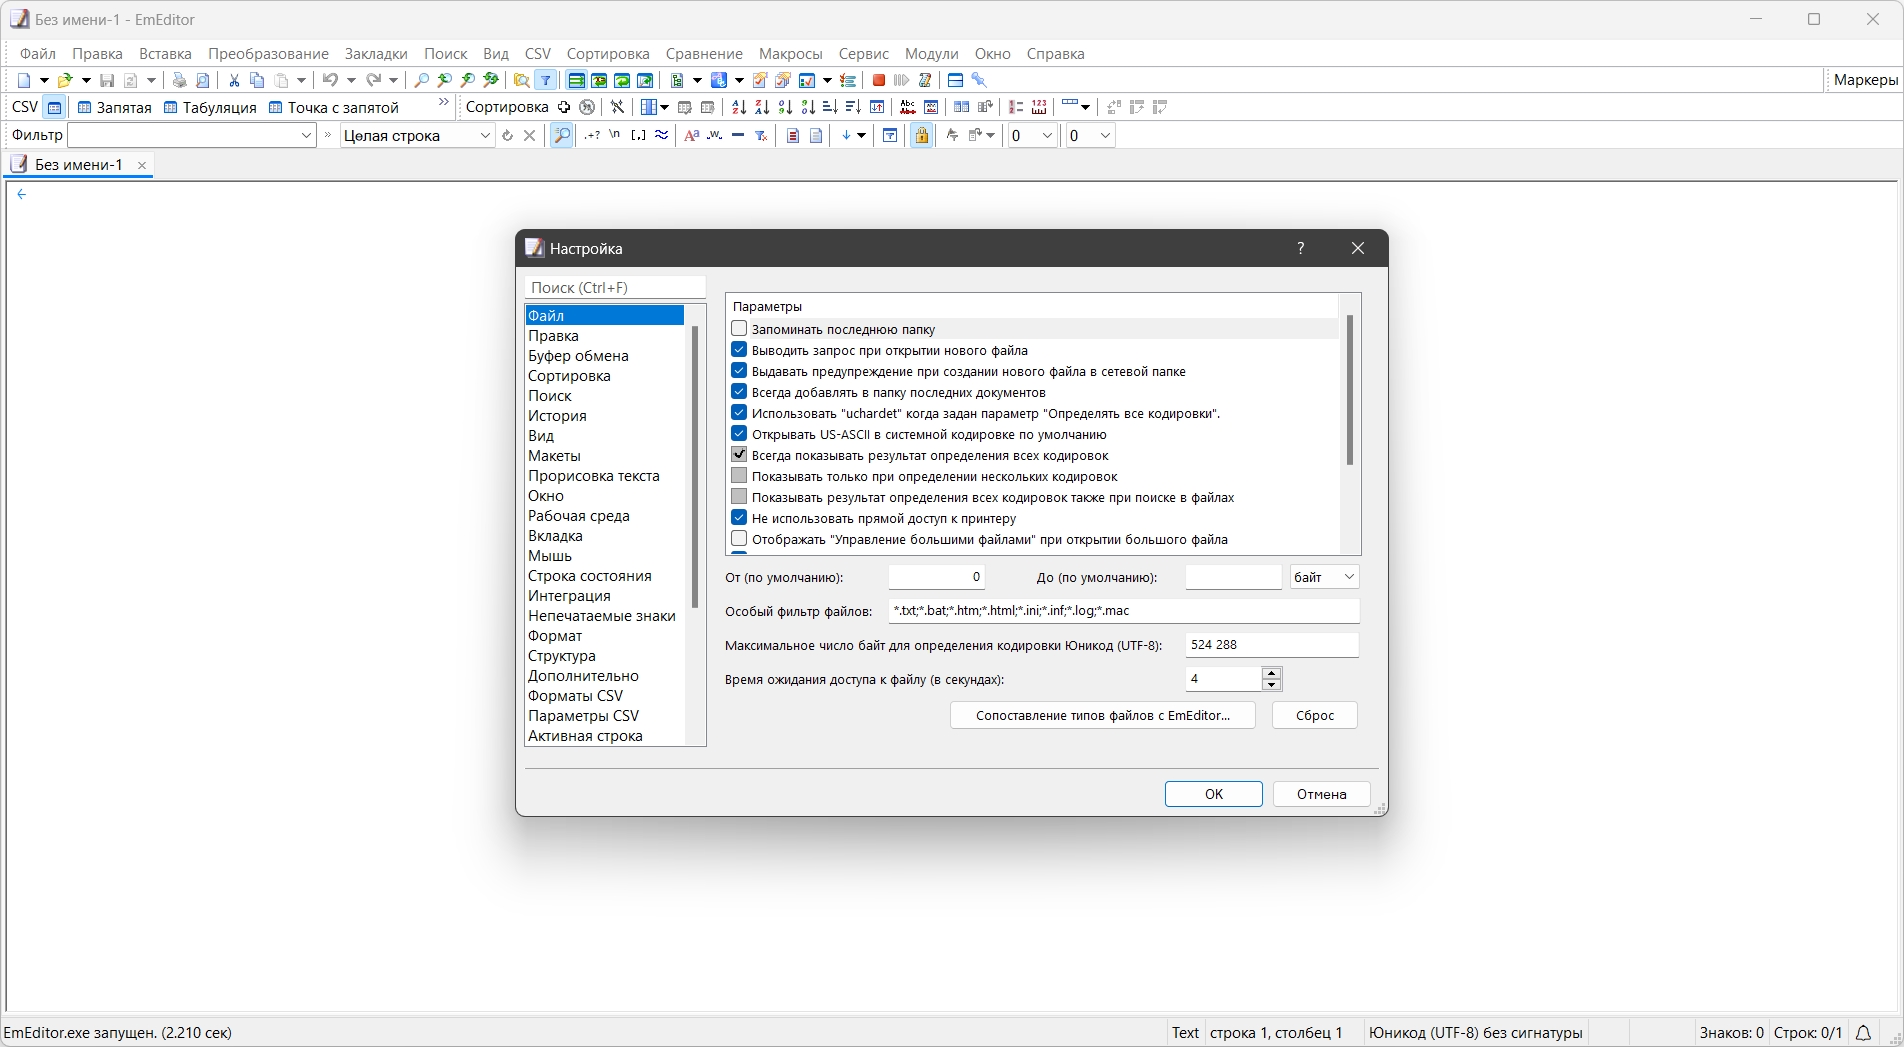Check 'Отображать Управление большими файлами' option
This screenshot has width=1904, height=1047.
tap(739, 539)
